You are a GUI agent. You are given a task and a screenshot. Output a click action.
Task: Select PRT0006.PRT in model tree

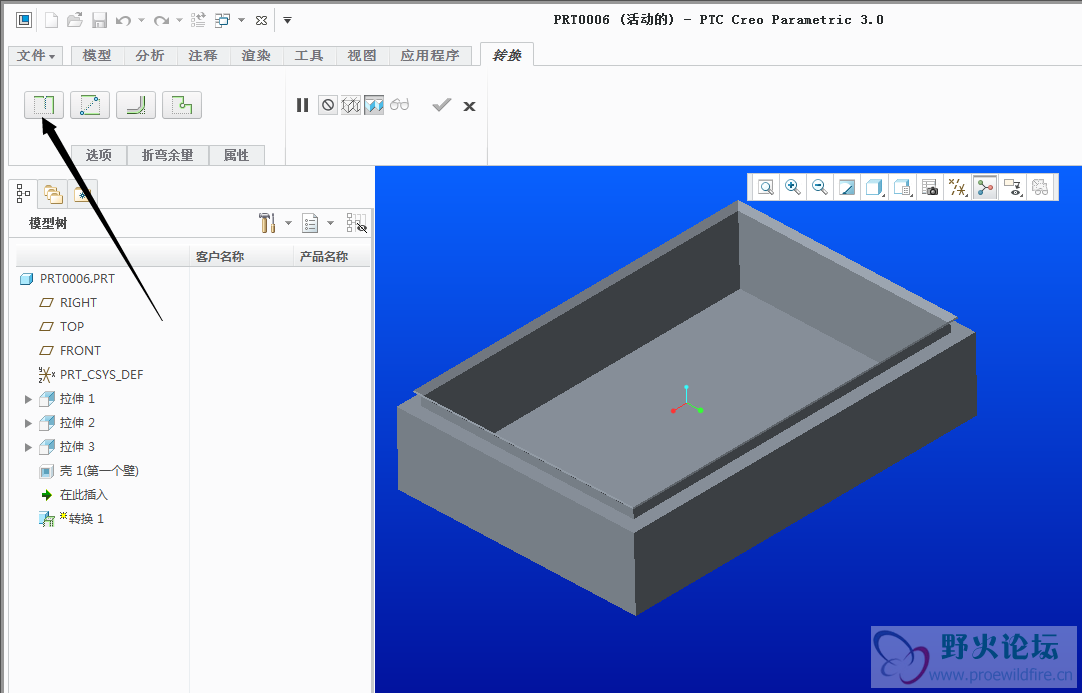tap(68, 279)
